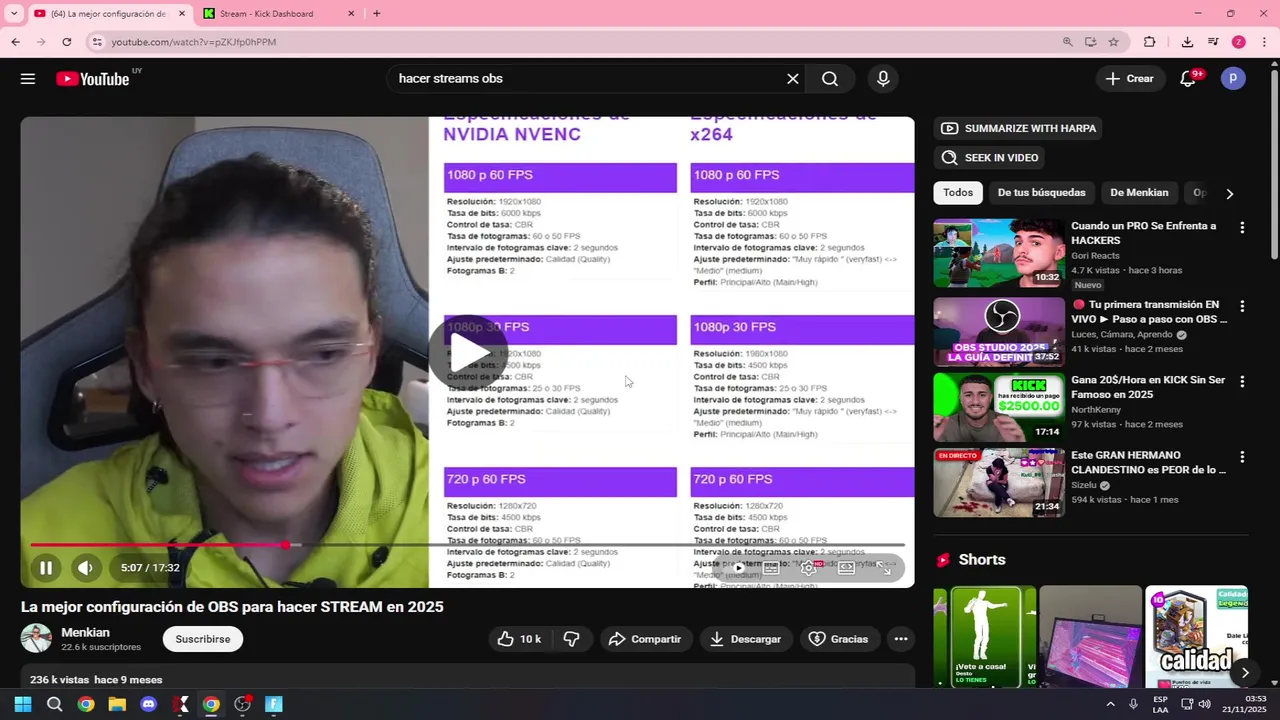Screen dimensions: 1280x720
Task: Run search with the magnifier button
Action: point(830,79)
